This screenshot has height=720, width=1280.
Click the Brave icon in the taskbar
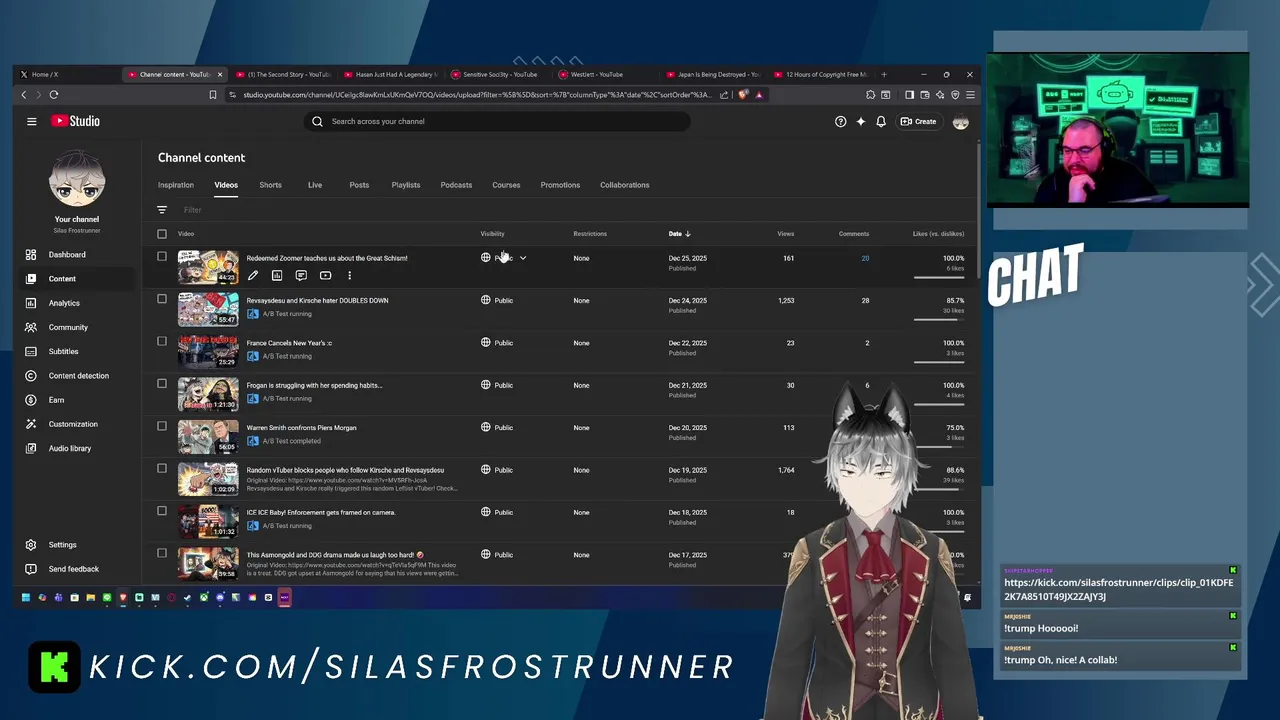point(123,597)
